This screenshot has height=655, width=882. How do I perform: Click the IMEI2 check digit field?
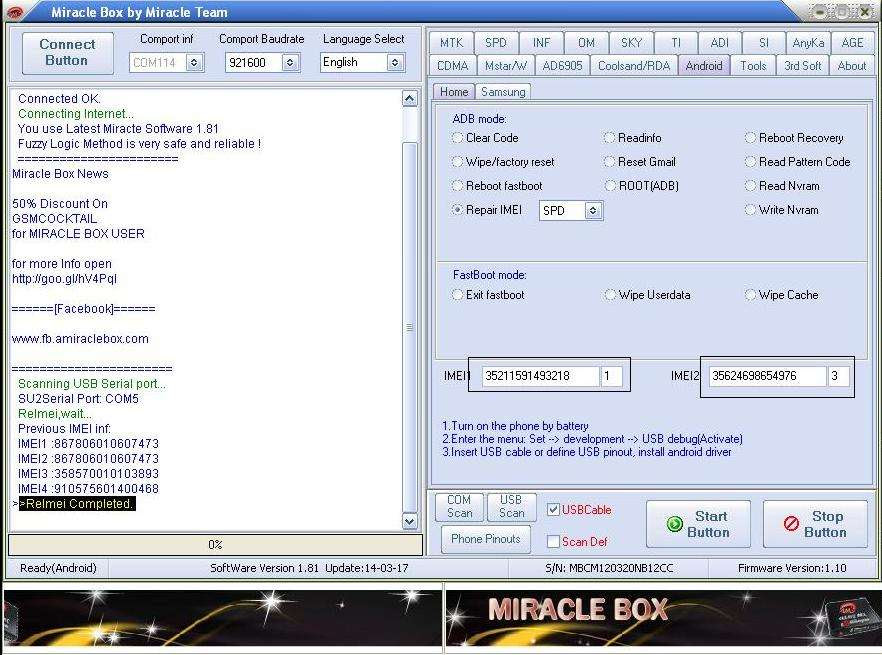tap(838, 376)
